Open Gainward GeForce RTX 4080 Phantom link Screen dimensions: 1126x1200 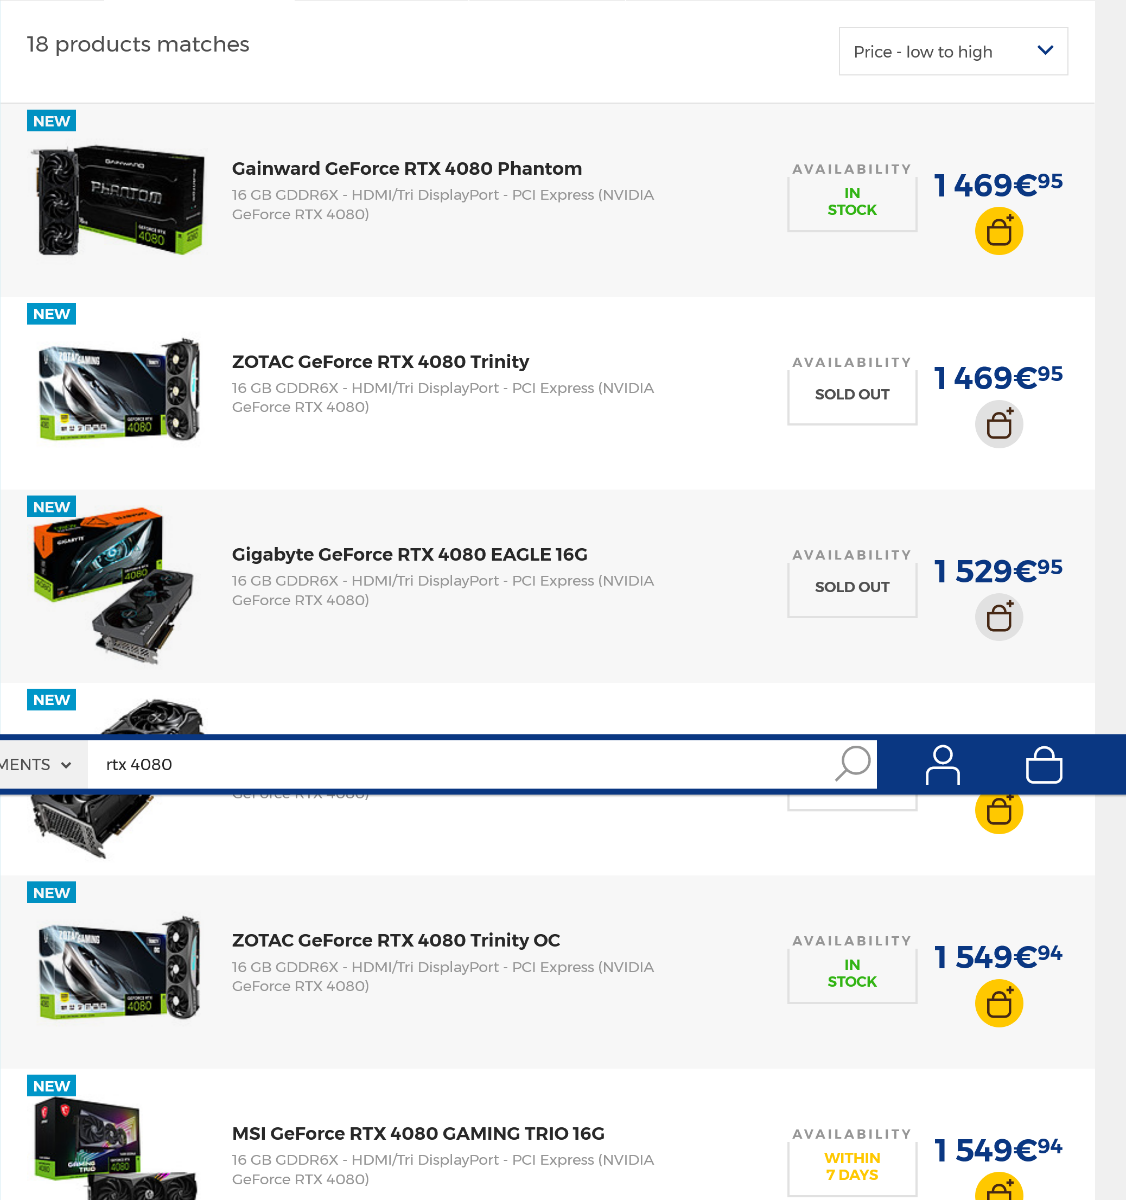[x=407, y=168]
